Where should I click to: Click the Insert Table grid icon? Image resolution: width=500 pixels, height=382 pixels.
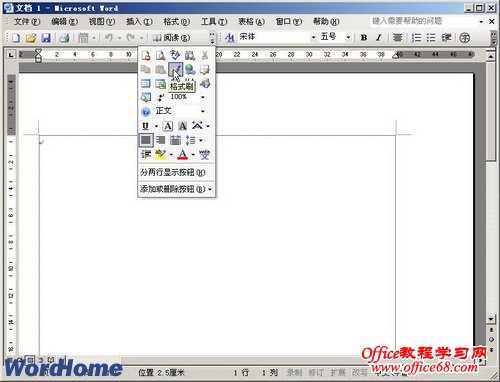click(146, 83)
